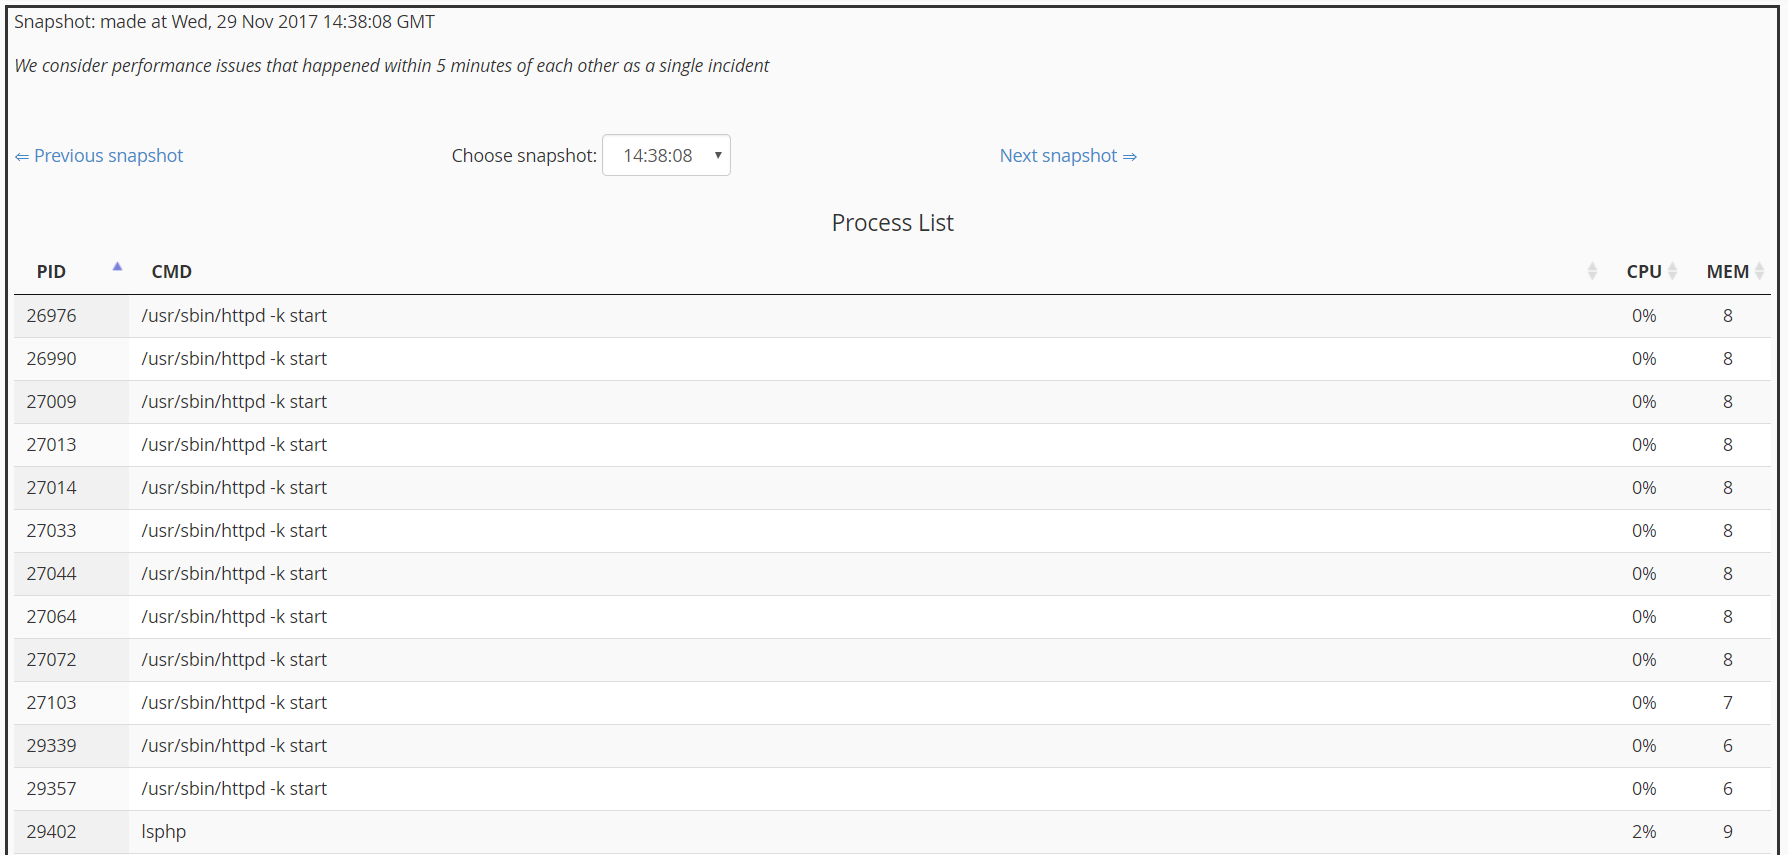
Task: Click the CPU value for PID 26990
Action: pyautogui.click(x=1643, y=359)
